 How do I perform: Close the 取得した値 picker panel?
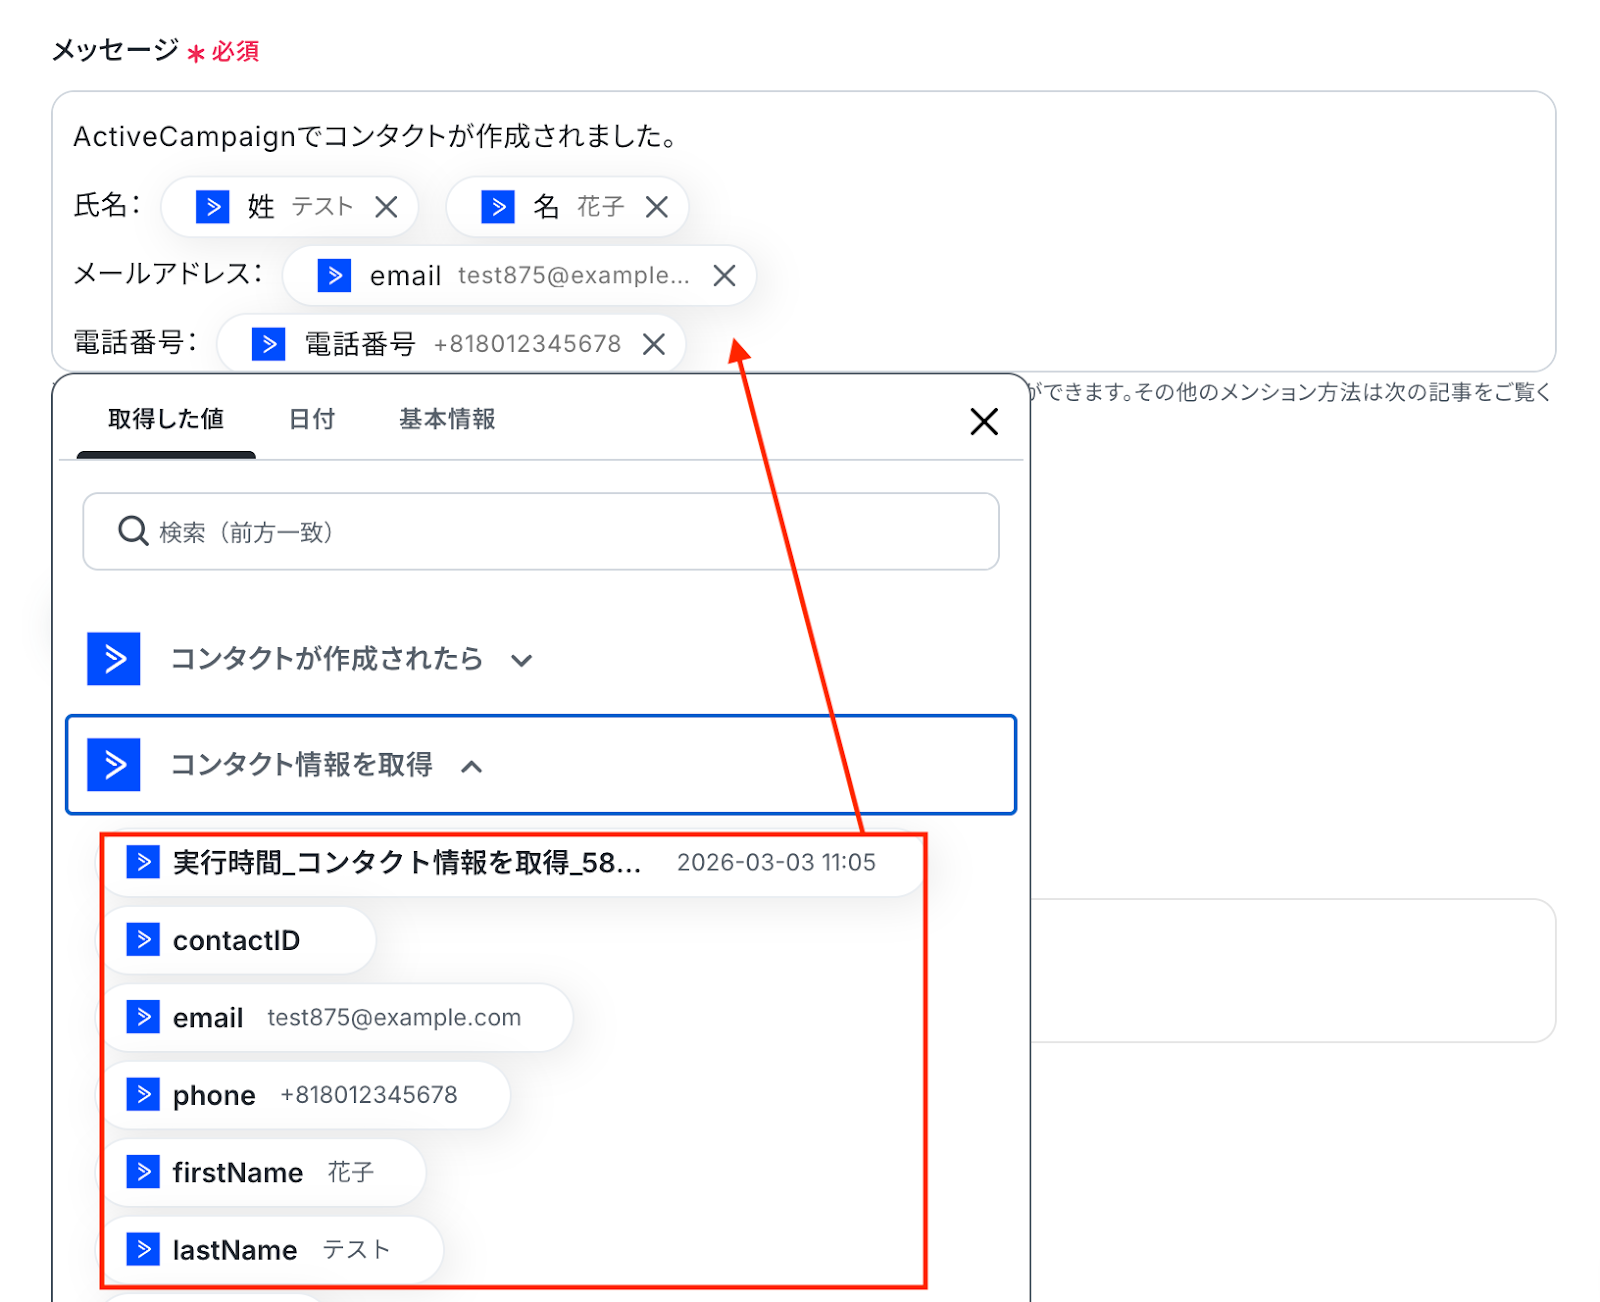984,422
